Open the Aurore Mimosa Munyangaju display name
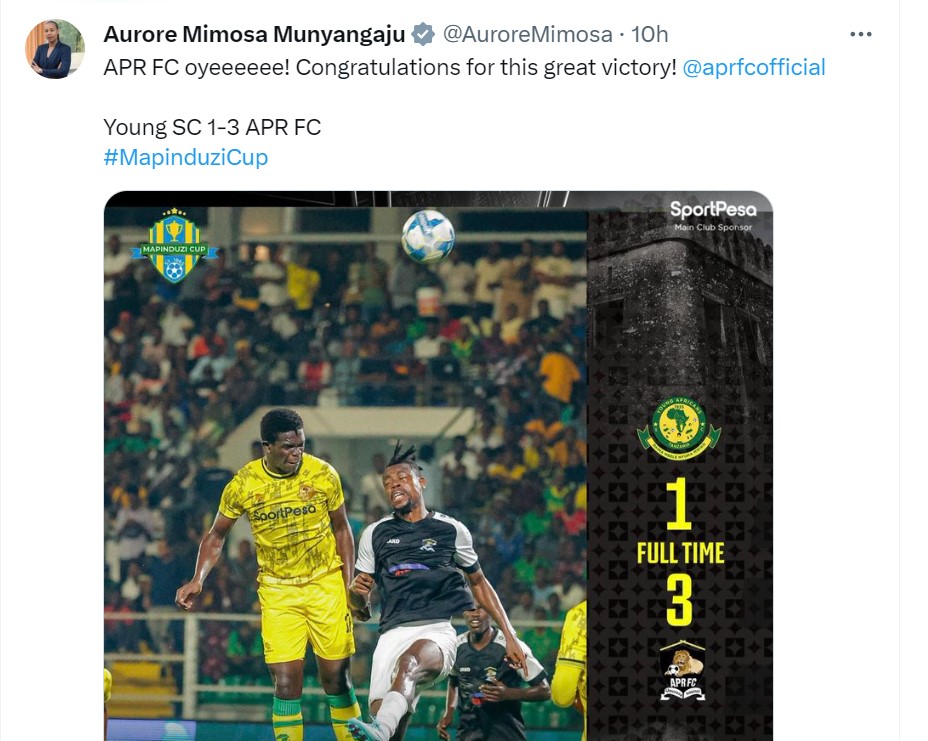Screen dimensions: 928x741 pyautogui.click(x=254, y=34)
